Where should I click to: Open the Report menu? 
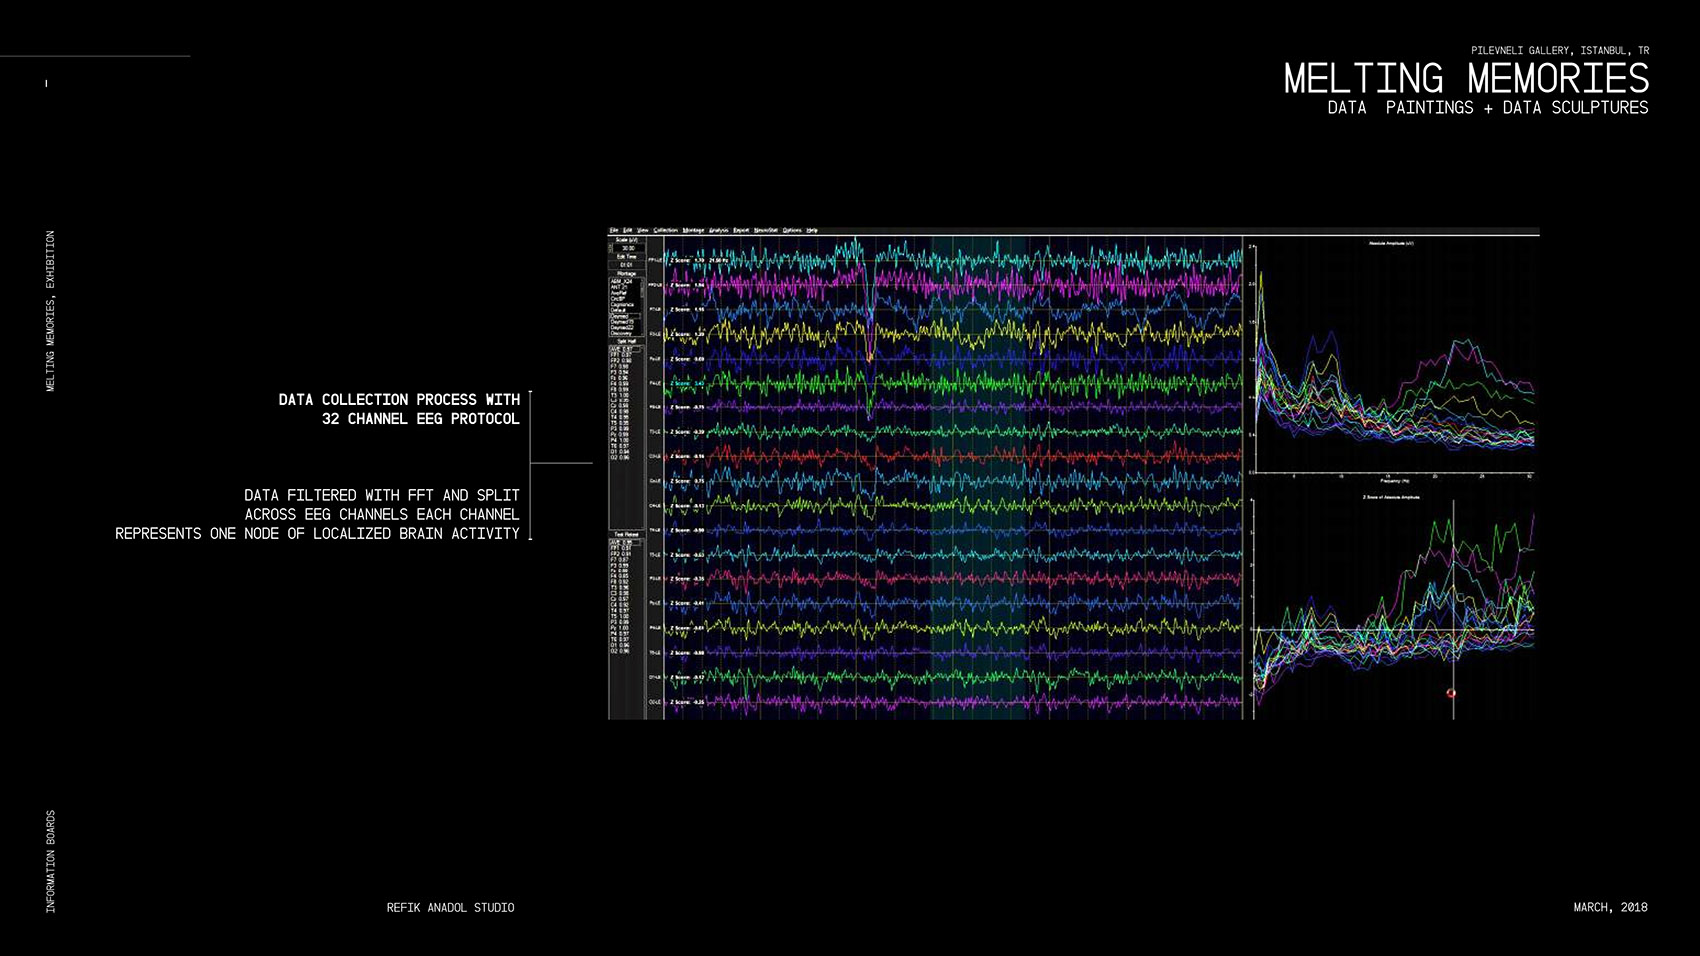click(x=741, y=230)
